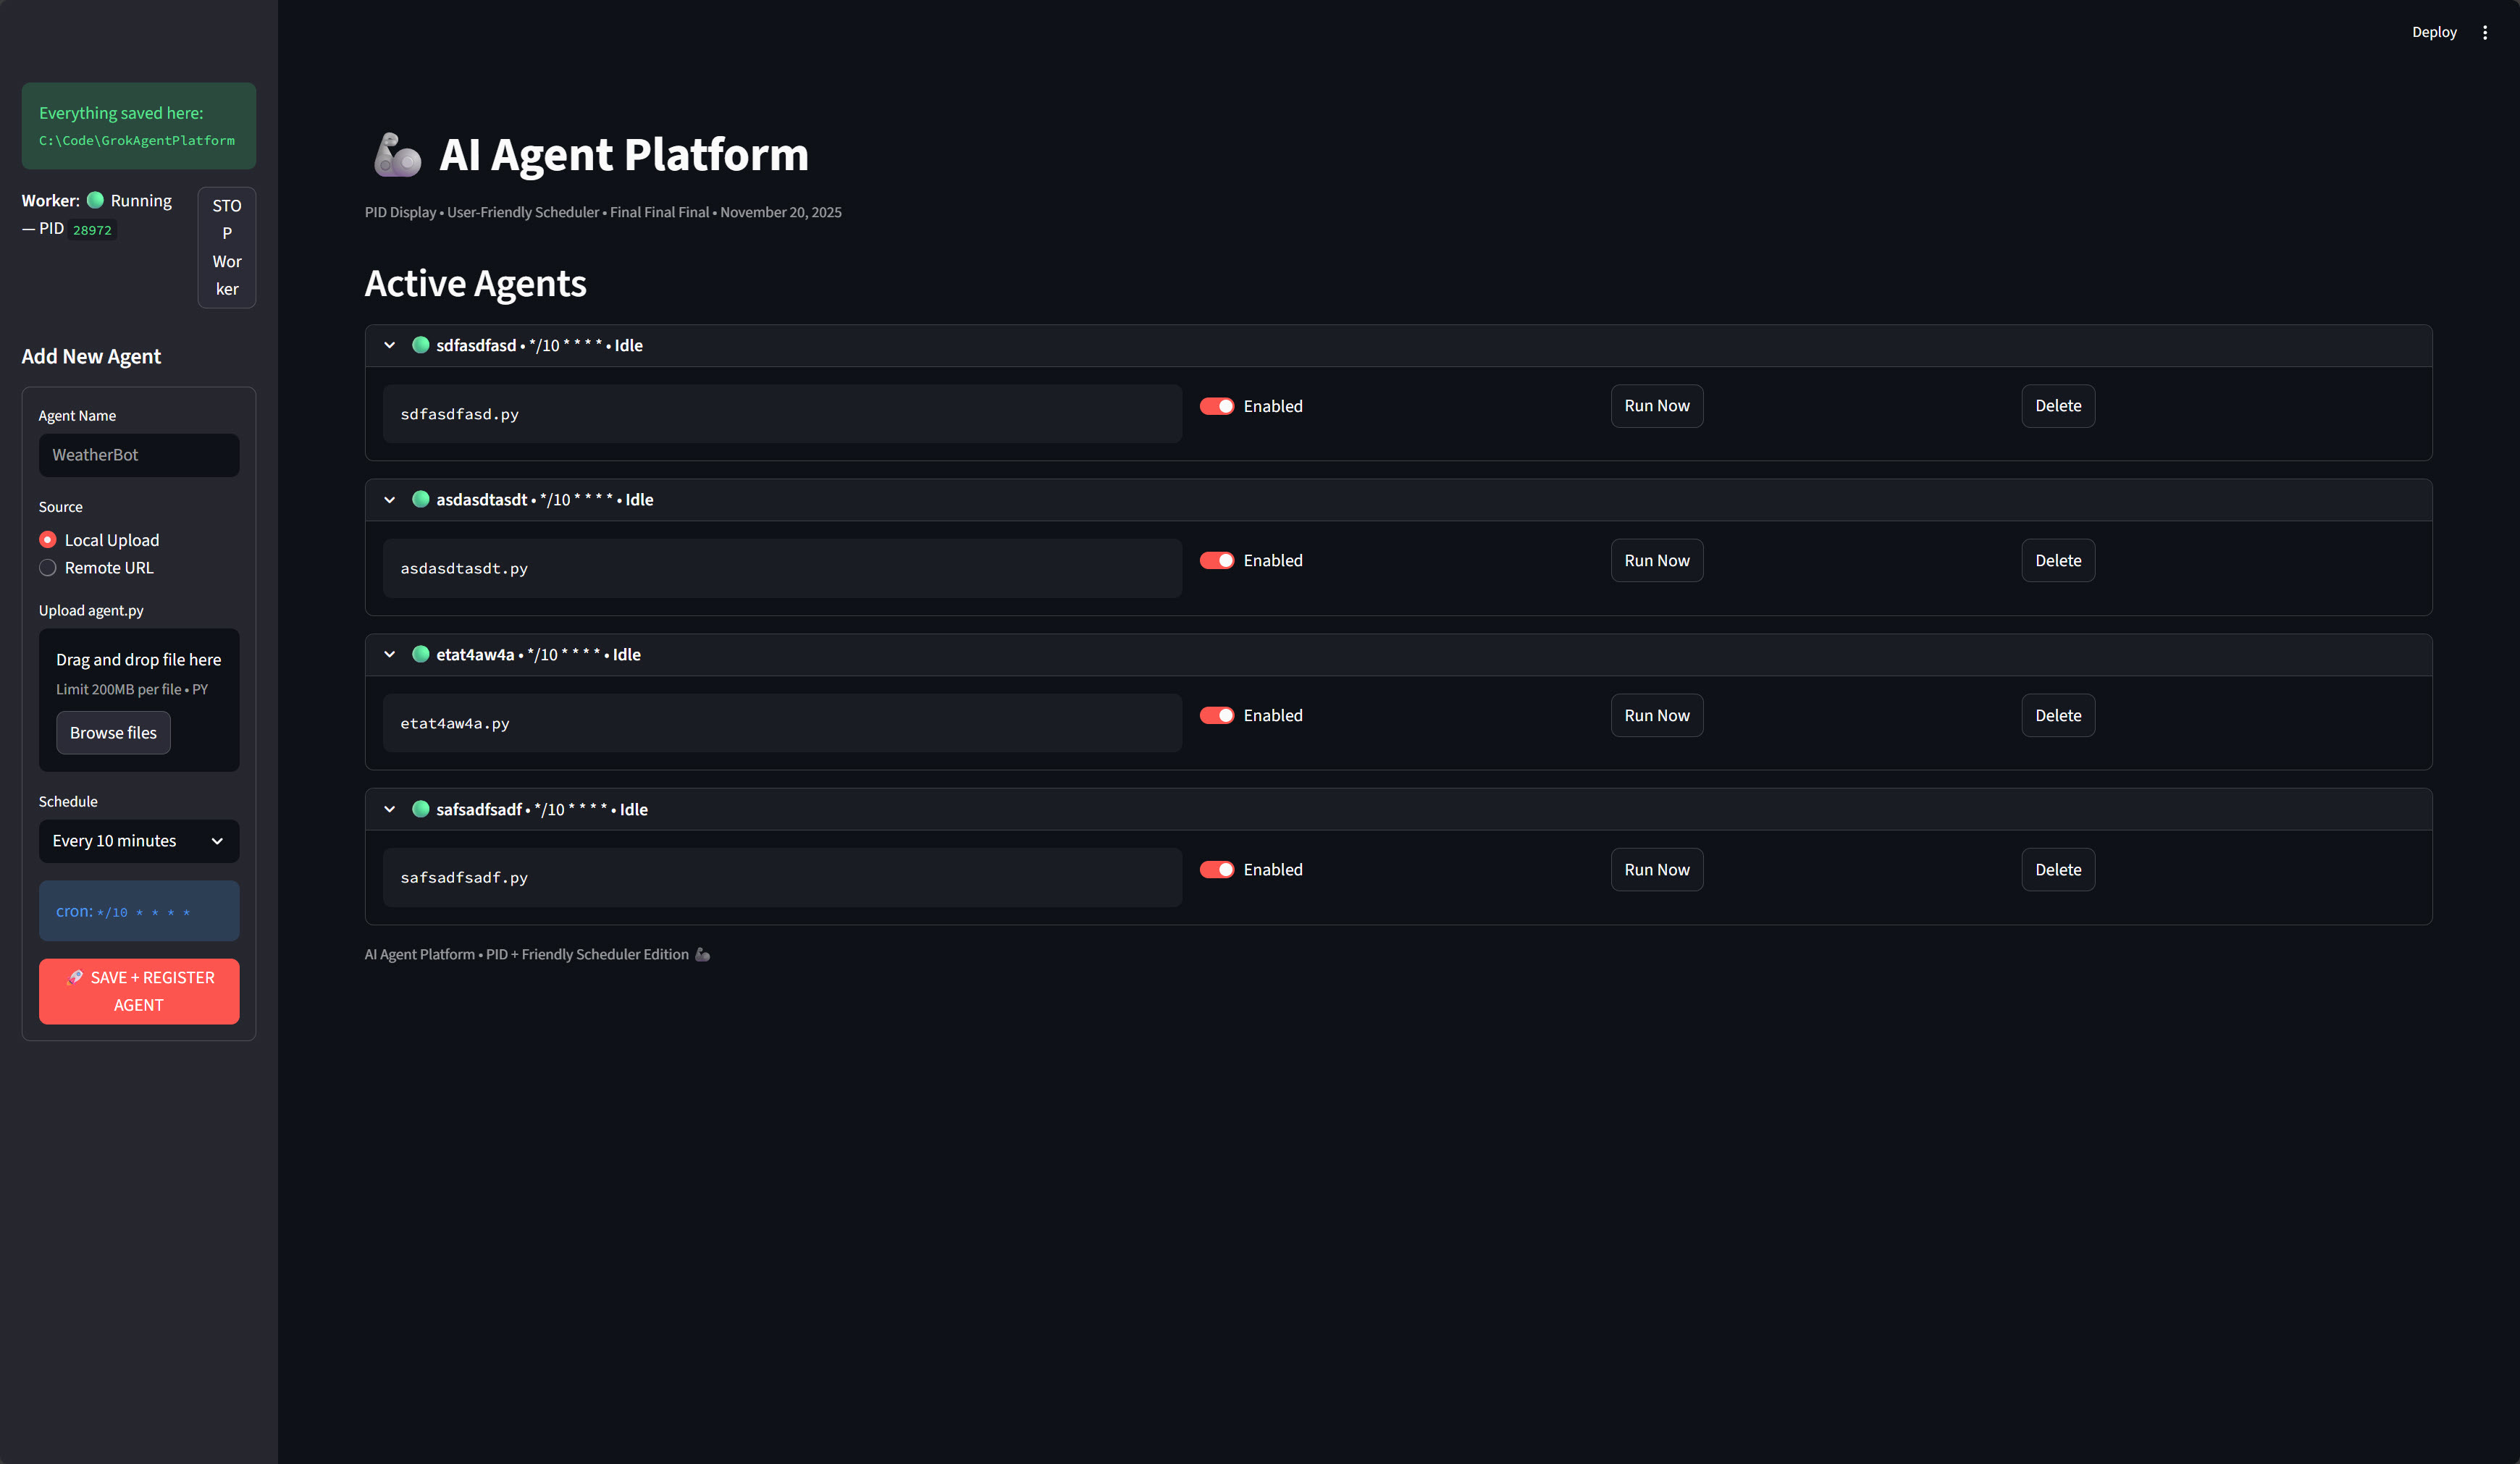Screen dimensions: 2520x1464
Task: Select the Remote URL source option
Action: click(x=48, y=568)
